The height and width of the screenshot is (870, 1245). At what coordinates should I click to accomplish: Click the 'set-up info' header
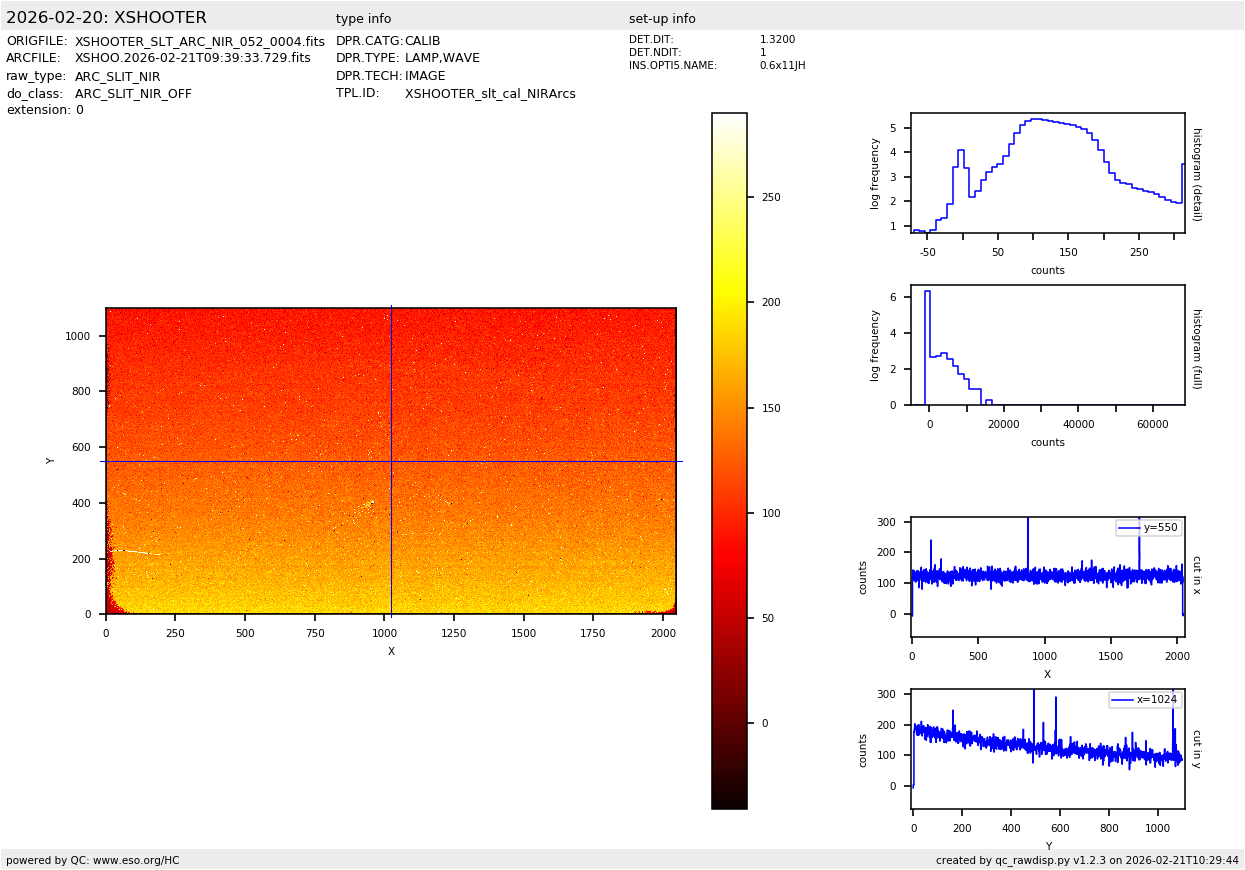662,19
